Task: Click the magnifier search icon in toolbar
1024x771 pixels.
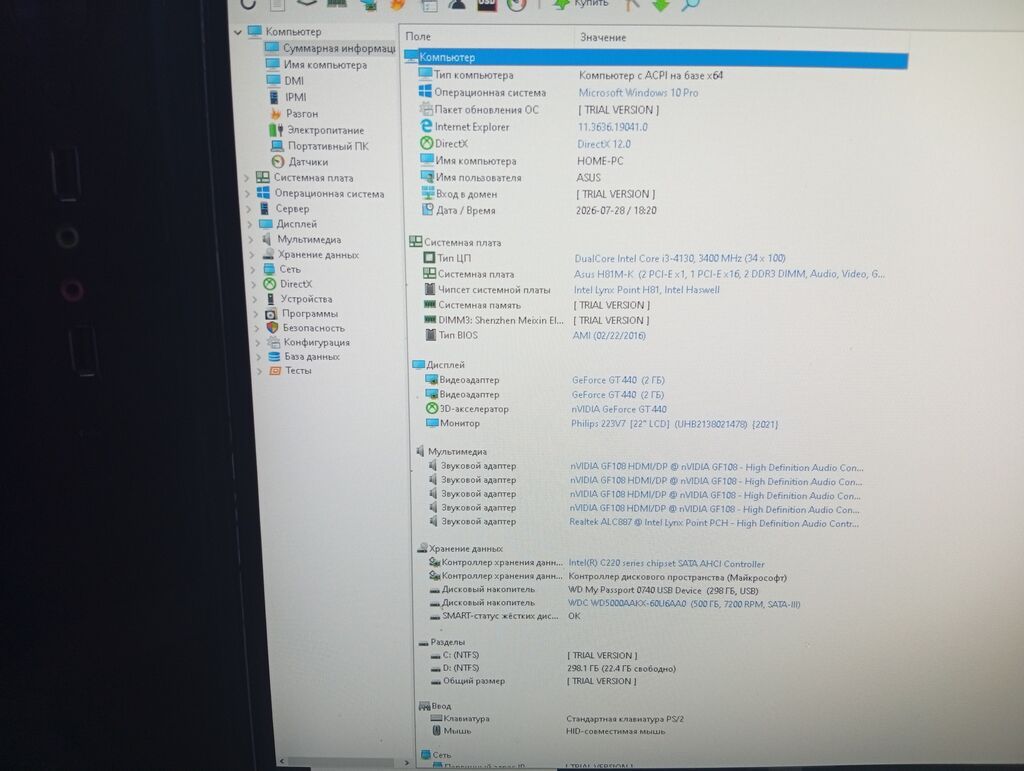Action: (691, 4)
